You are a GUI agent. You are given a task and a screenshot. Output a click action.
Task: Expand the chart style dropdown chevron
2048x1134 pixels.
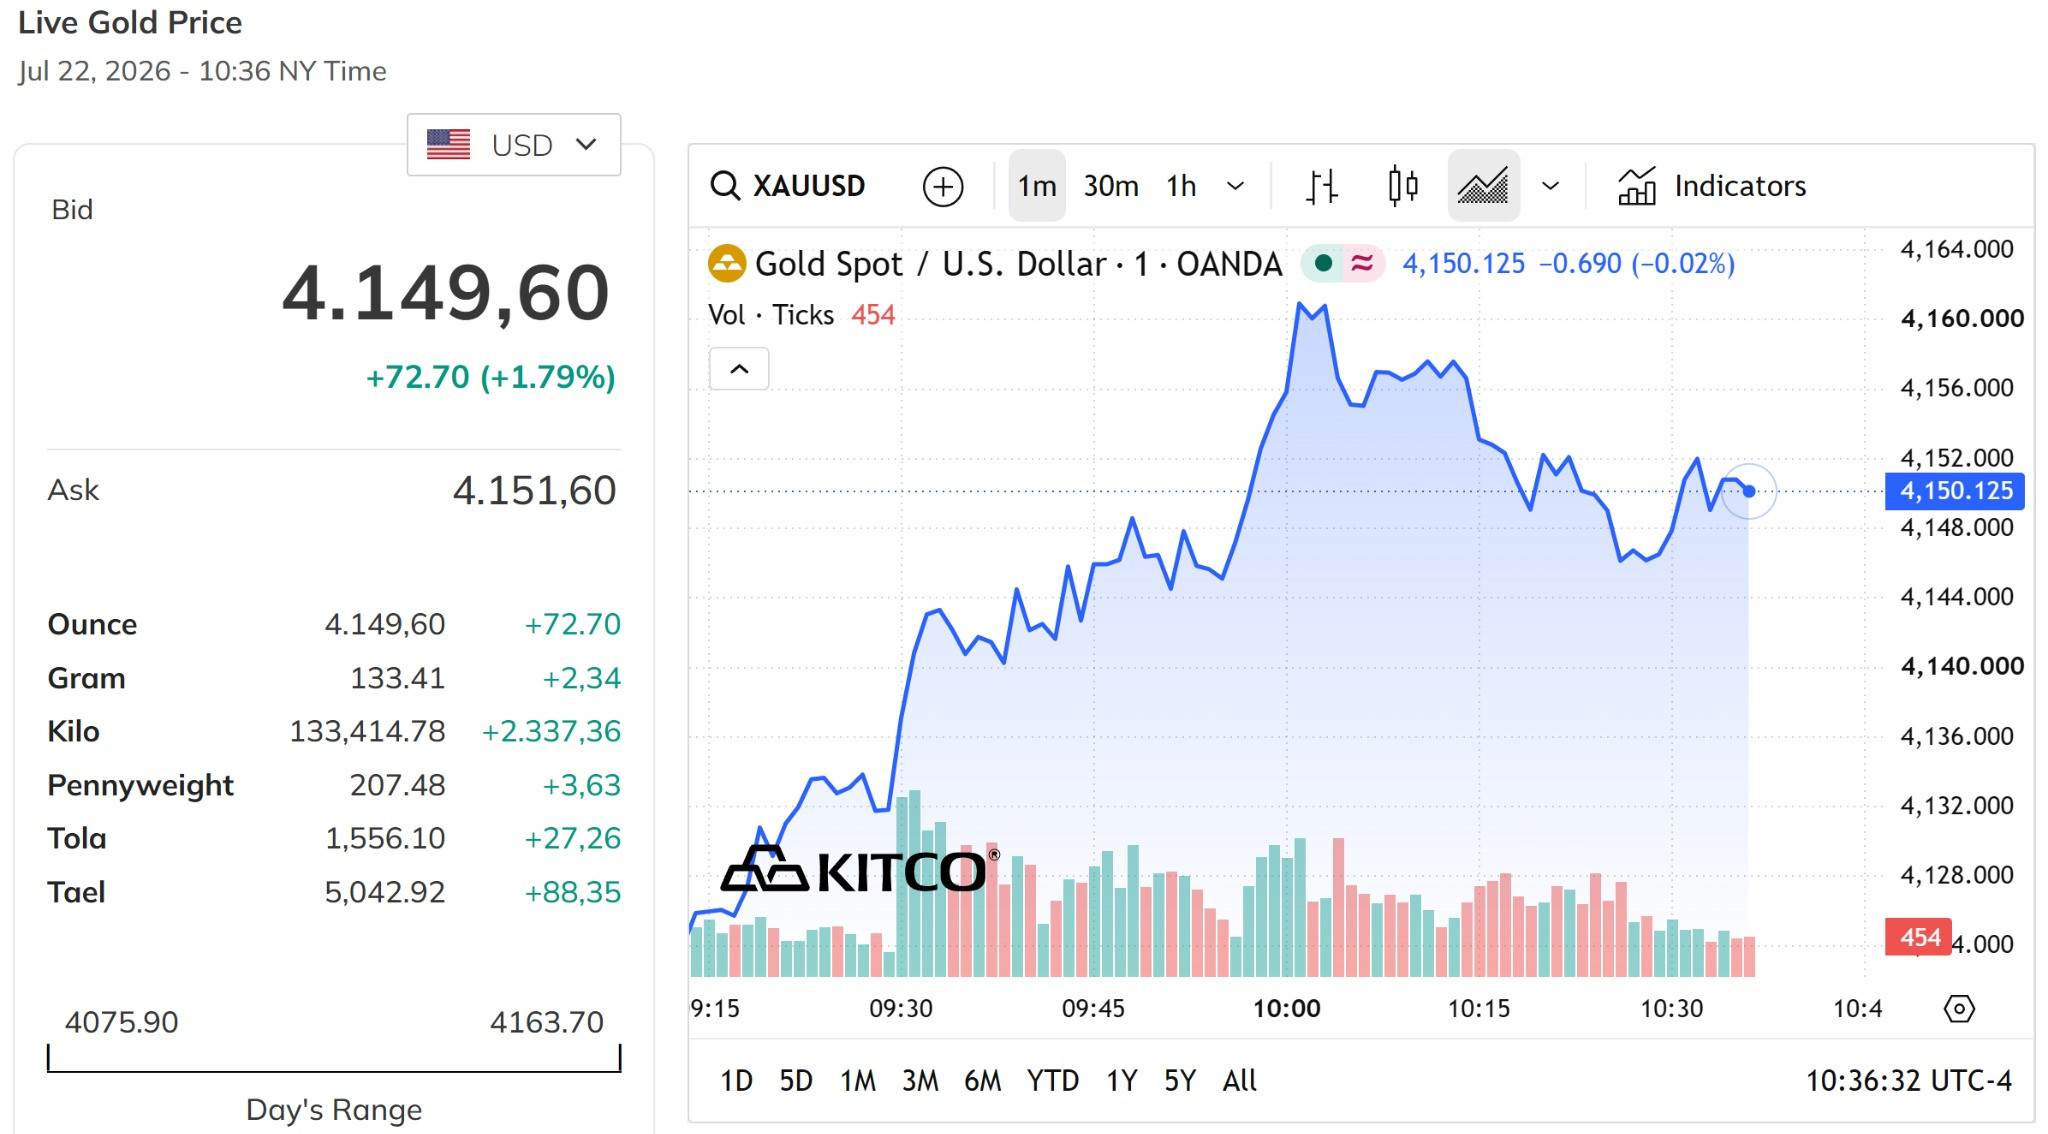(1551, 186)
